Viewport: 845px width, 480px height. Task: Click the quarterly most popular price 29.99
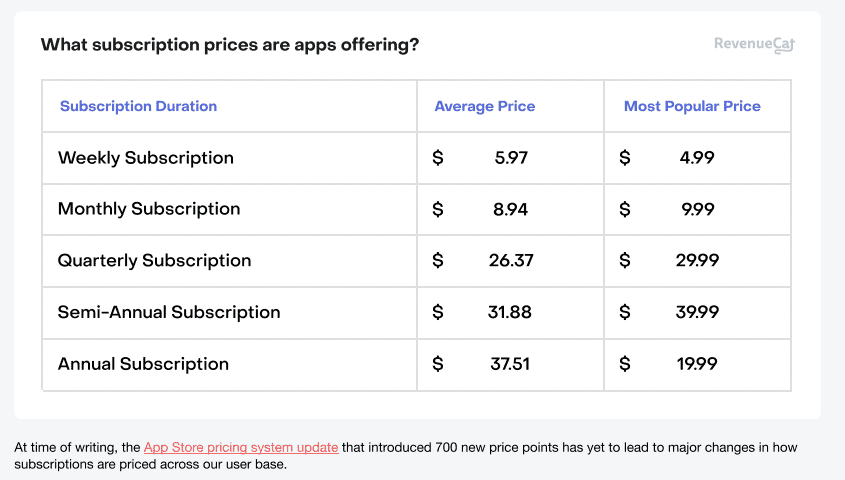tap(696, 261)
